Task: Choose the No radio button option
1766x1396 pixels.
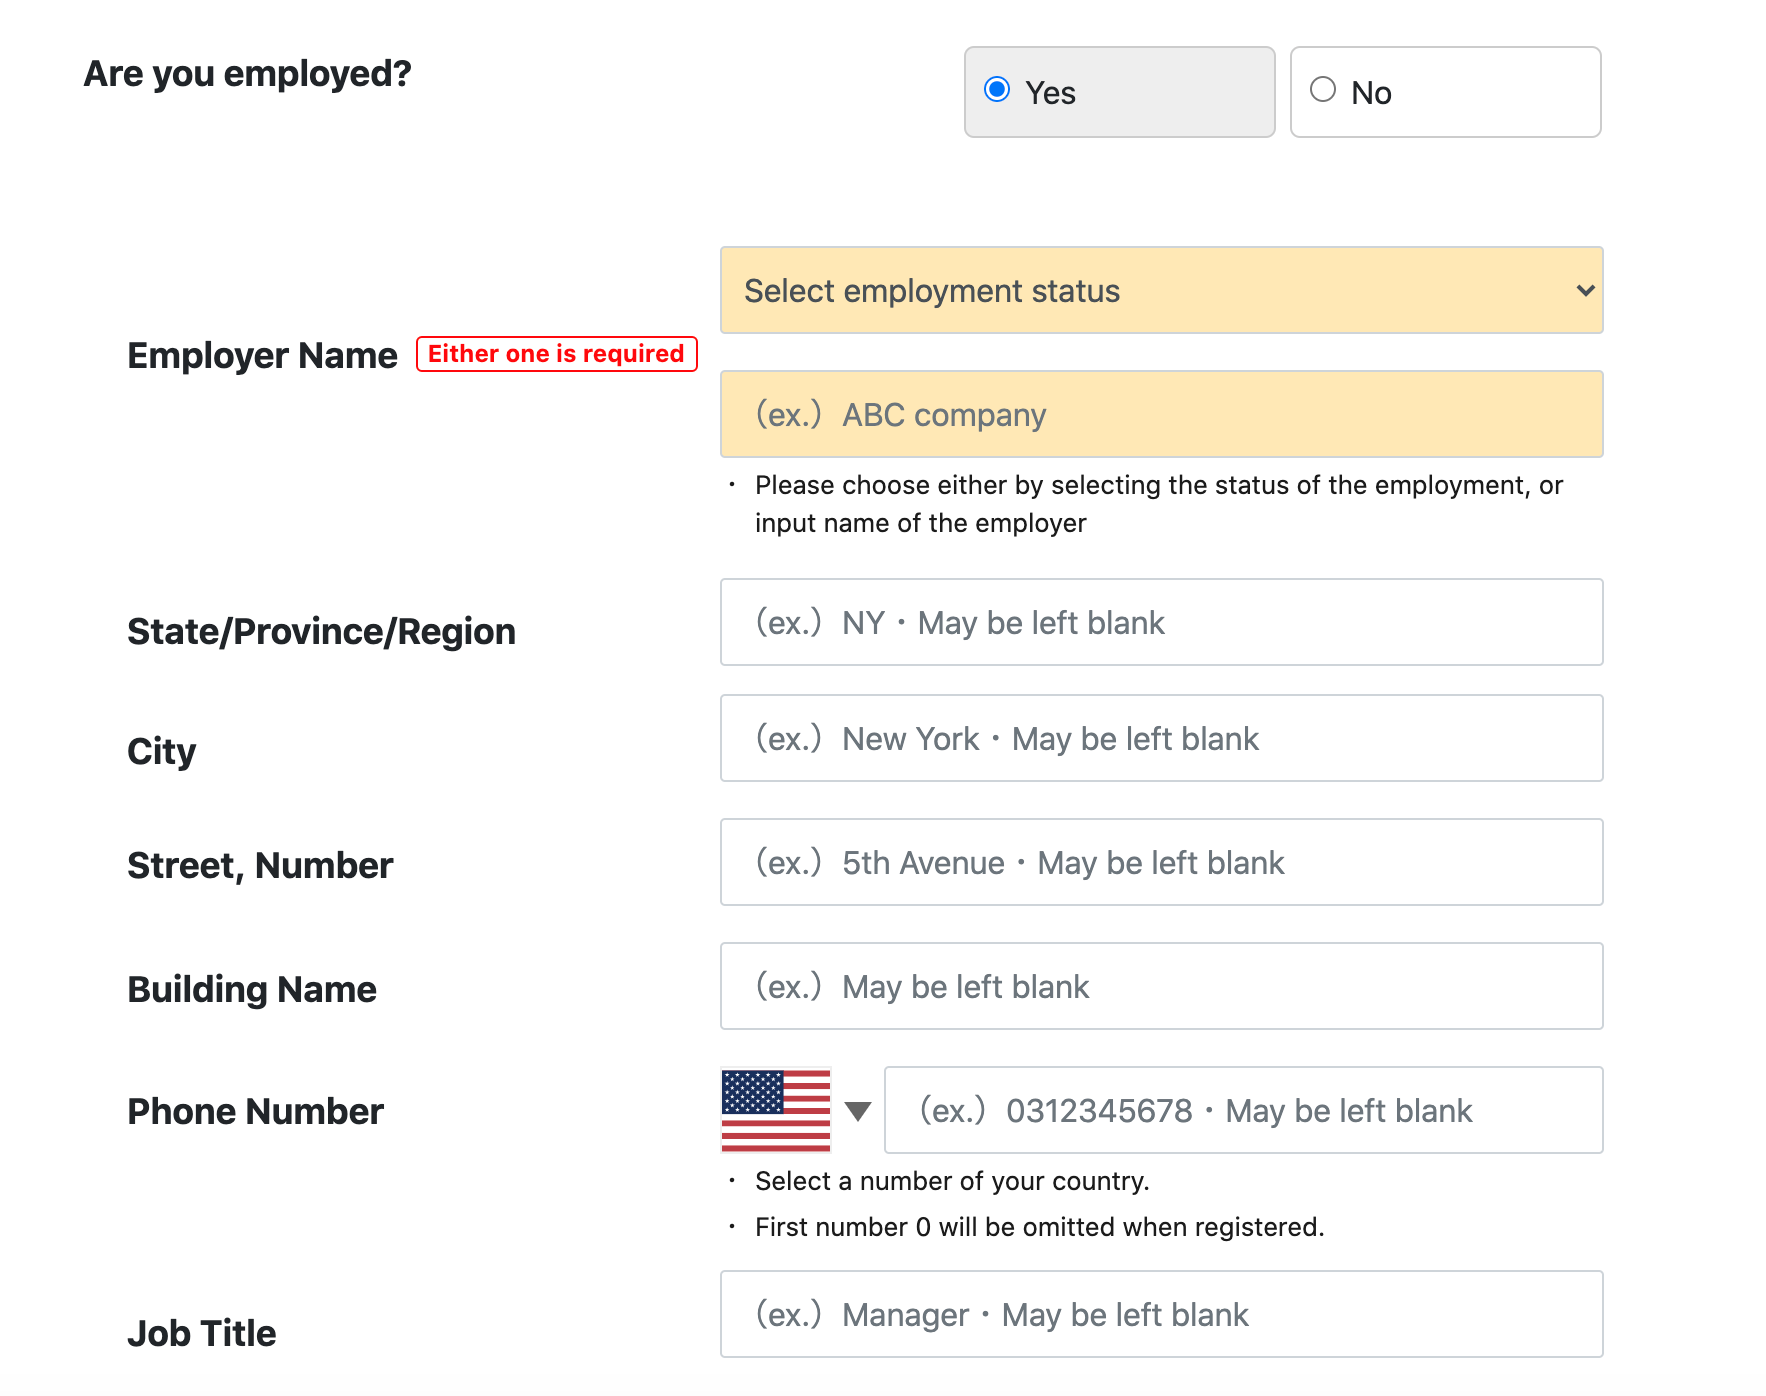Action: point(1323,90)
